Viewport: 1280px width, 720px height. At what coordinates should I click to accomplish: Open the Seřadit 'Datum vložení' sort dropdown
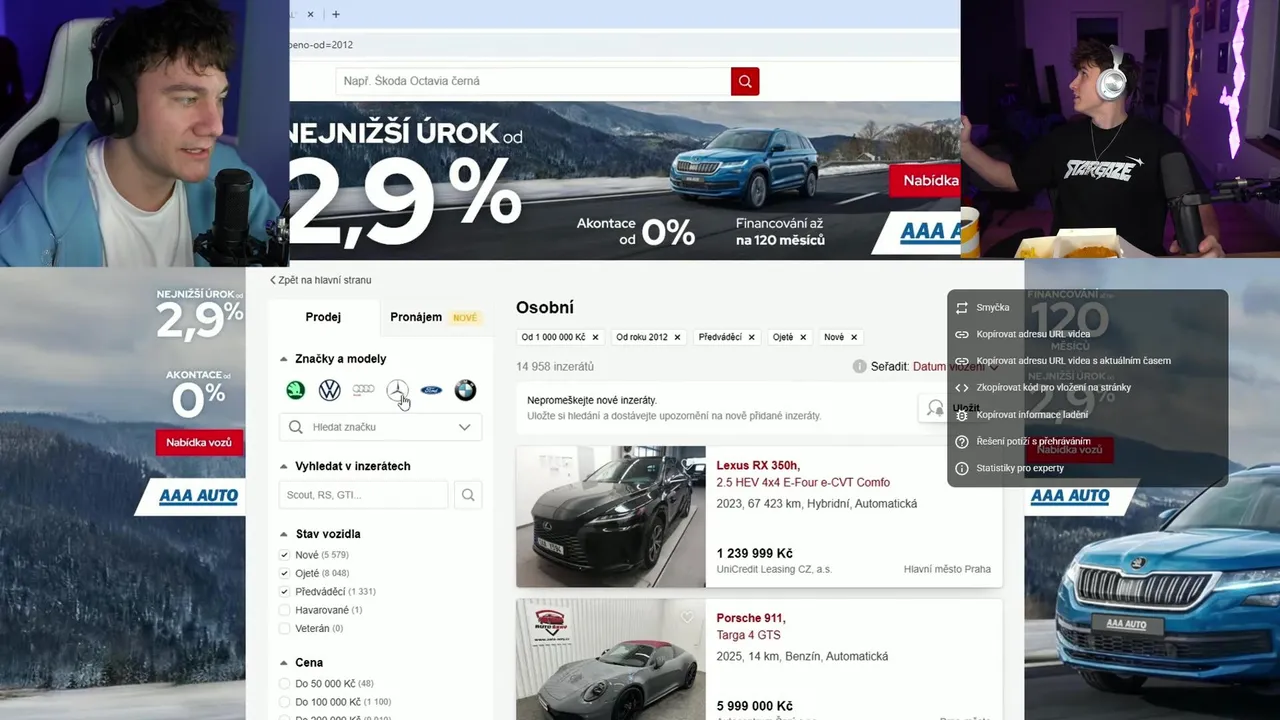tap(955, 367)
